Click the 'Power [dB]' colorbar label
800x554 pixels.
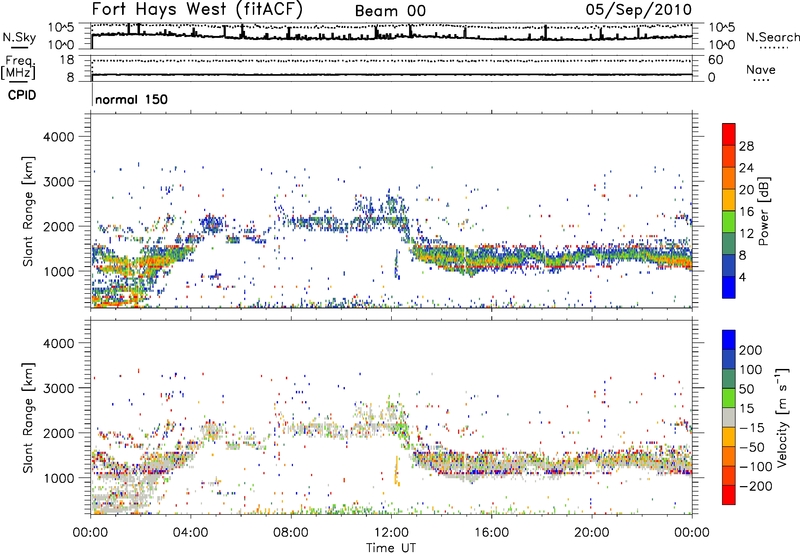763,211
